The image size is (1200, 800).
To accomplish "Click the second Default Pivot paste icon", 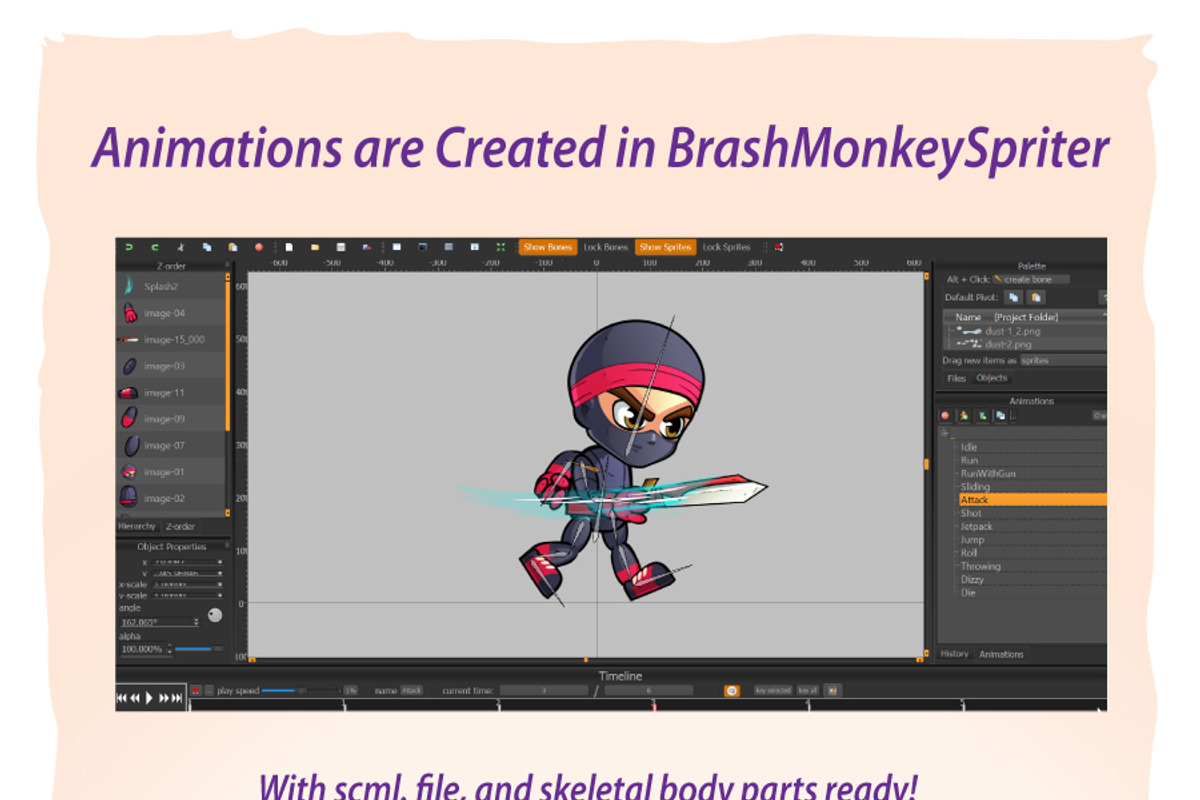I will (1036, 297).
